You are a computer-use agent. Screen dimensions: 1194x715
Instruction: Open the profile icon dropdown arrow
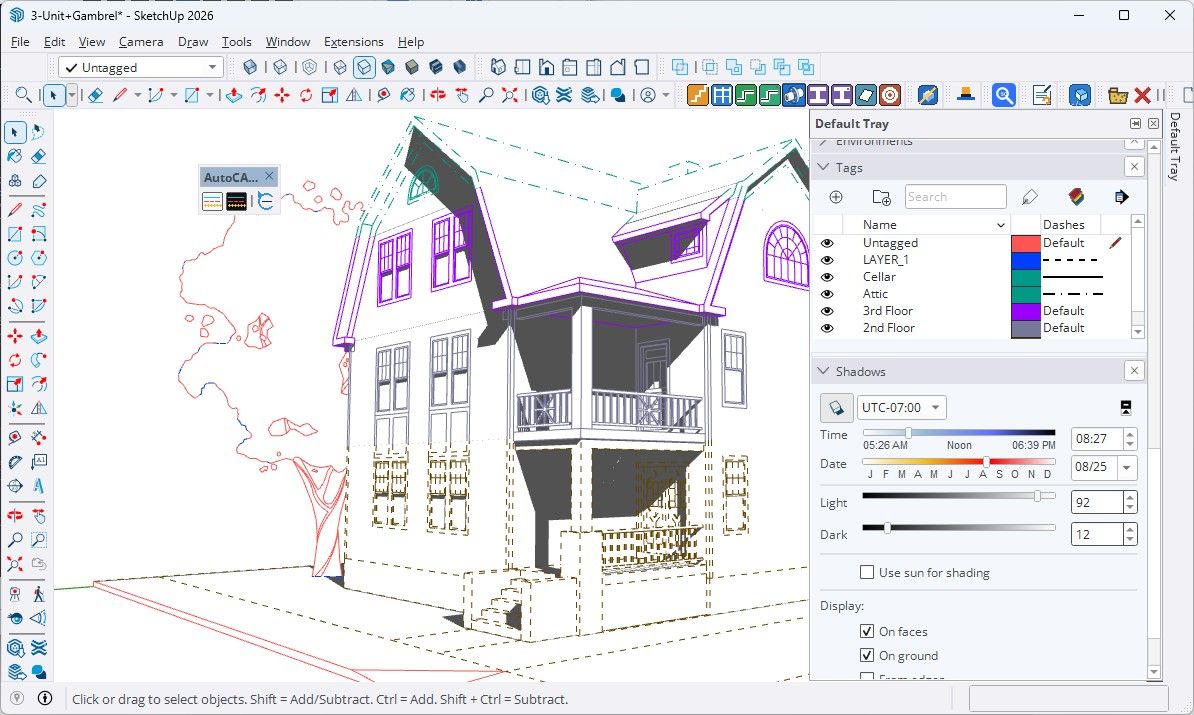click(x=666, y=95)
